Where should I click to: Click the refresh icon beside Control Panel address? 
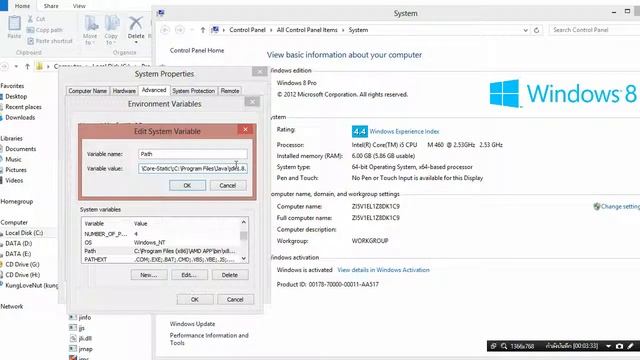coord(536,30)
